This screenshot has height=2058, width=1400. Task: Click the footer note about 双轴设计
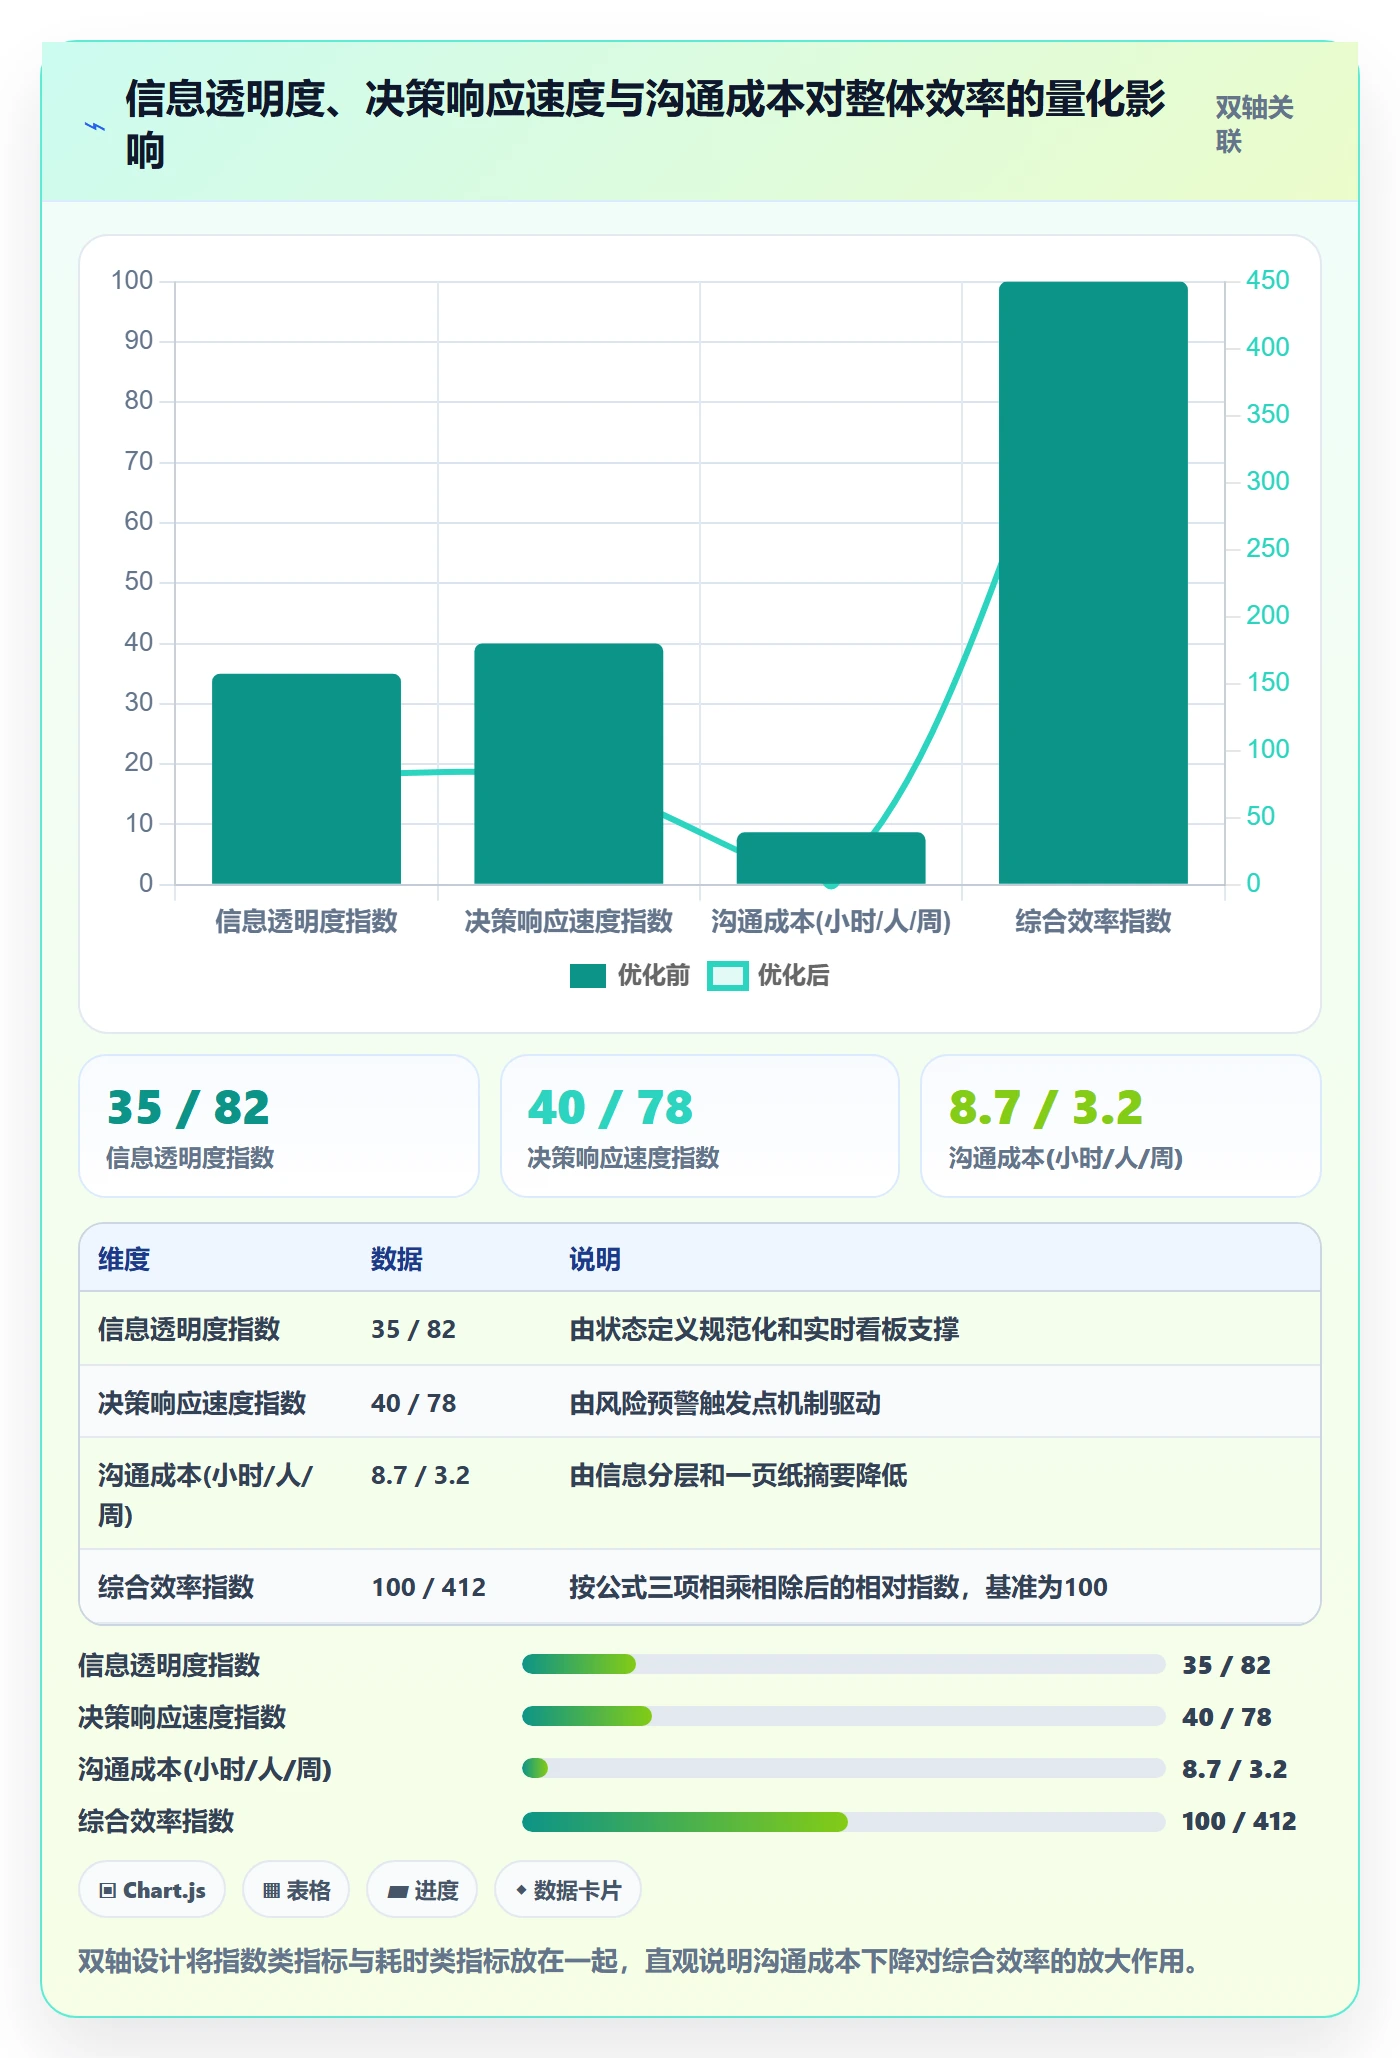[638, 1961]
